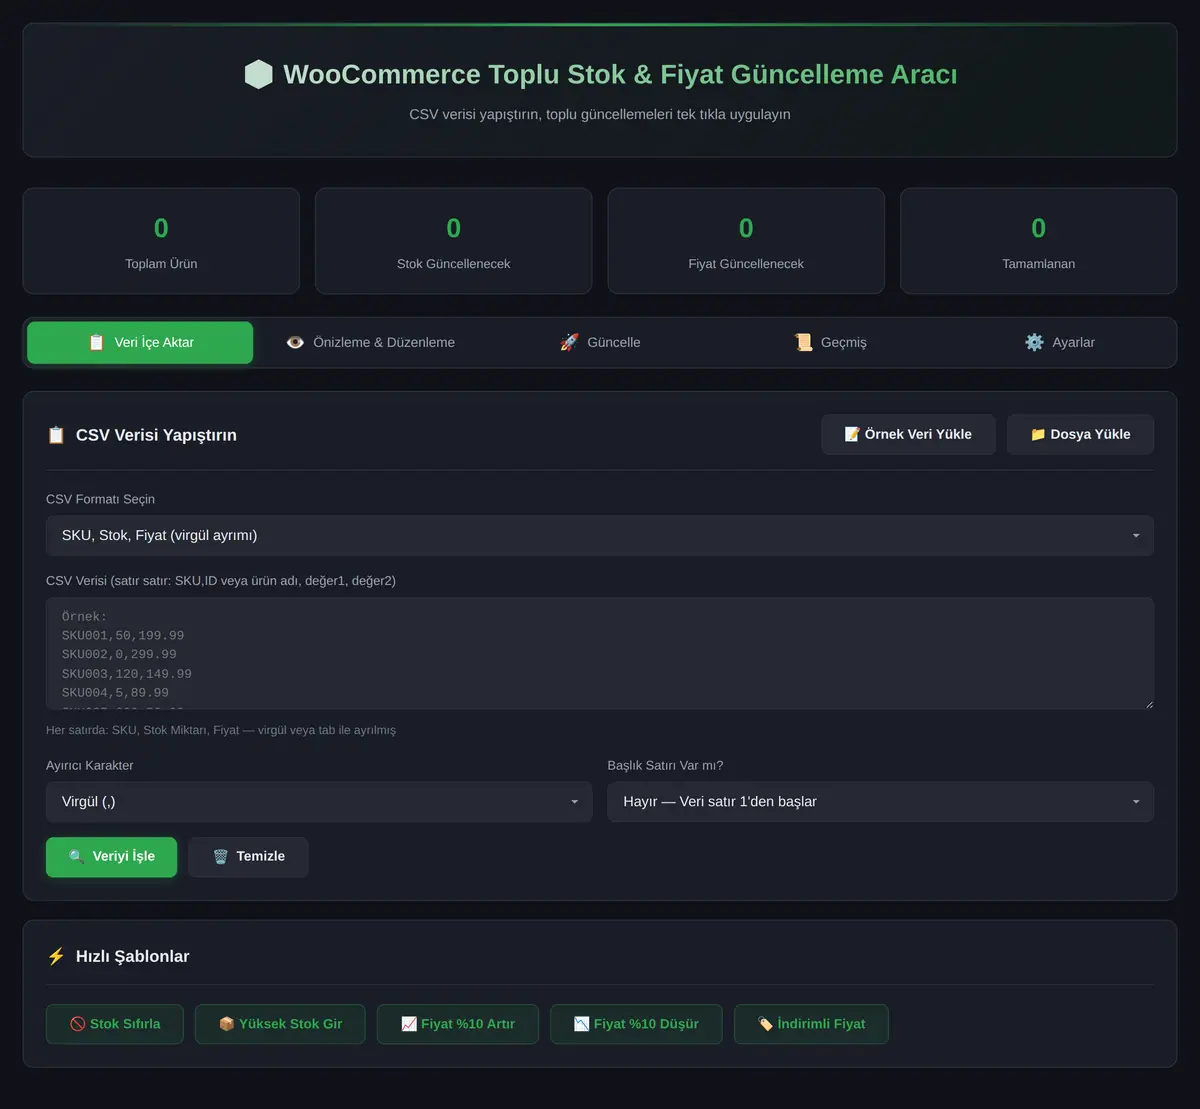1200x1109 pixels.
Task: Open the Ayarlar tab
Action: tap(1060, 342)
